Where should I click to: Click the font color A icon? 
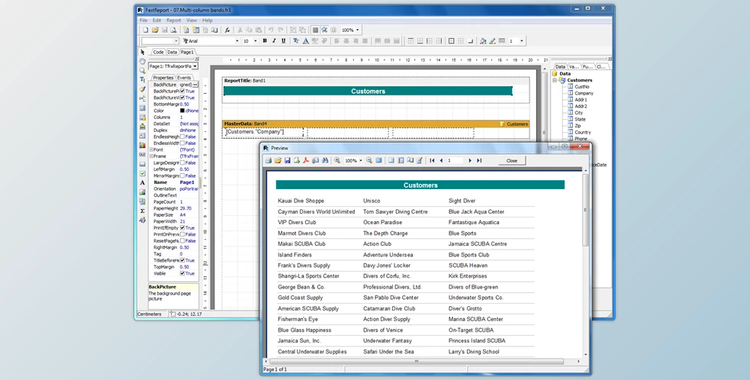(306, 41)
